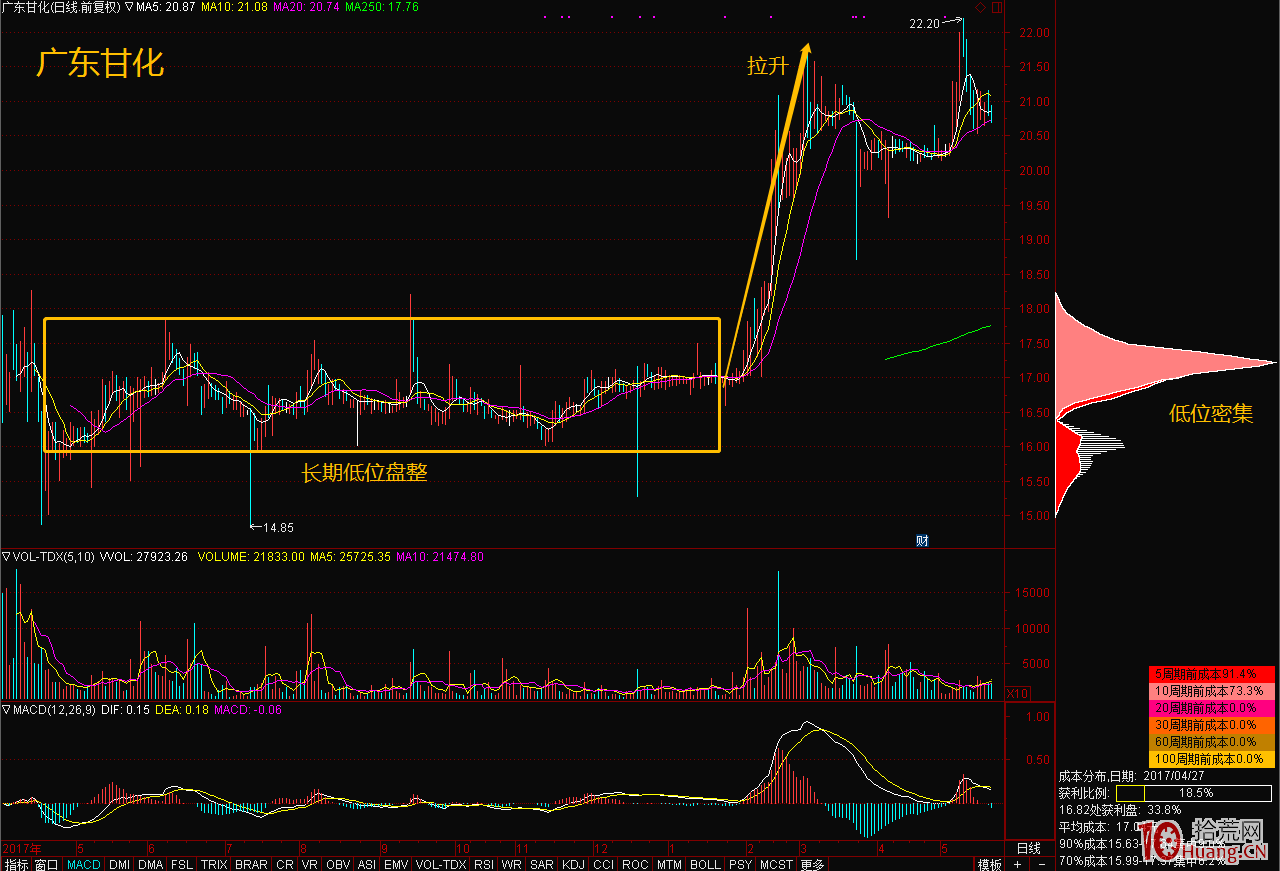Choose the BRAR indicator tab

pyautogui.click(x=251, y=864)
